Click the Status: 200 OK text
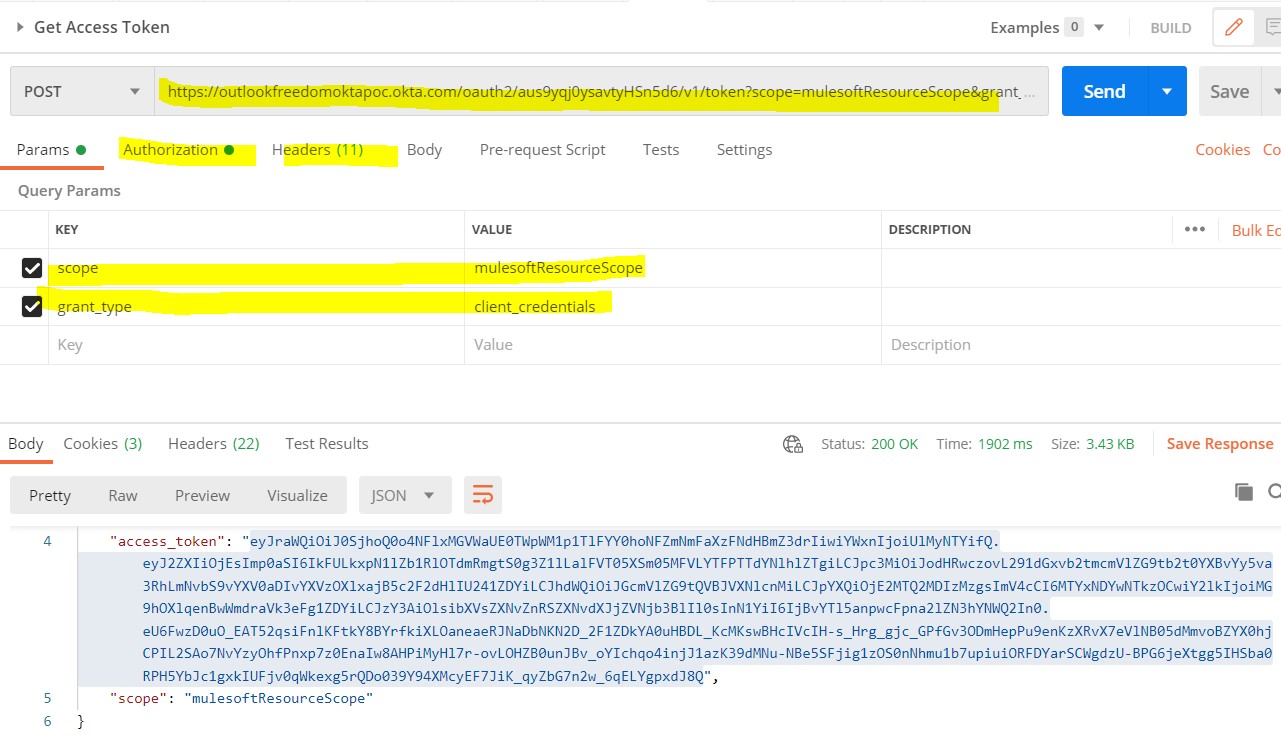 869,444
